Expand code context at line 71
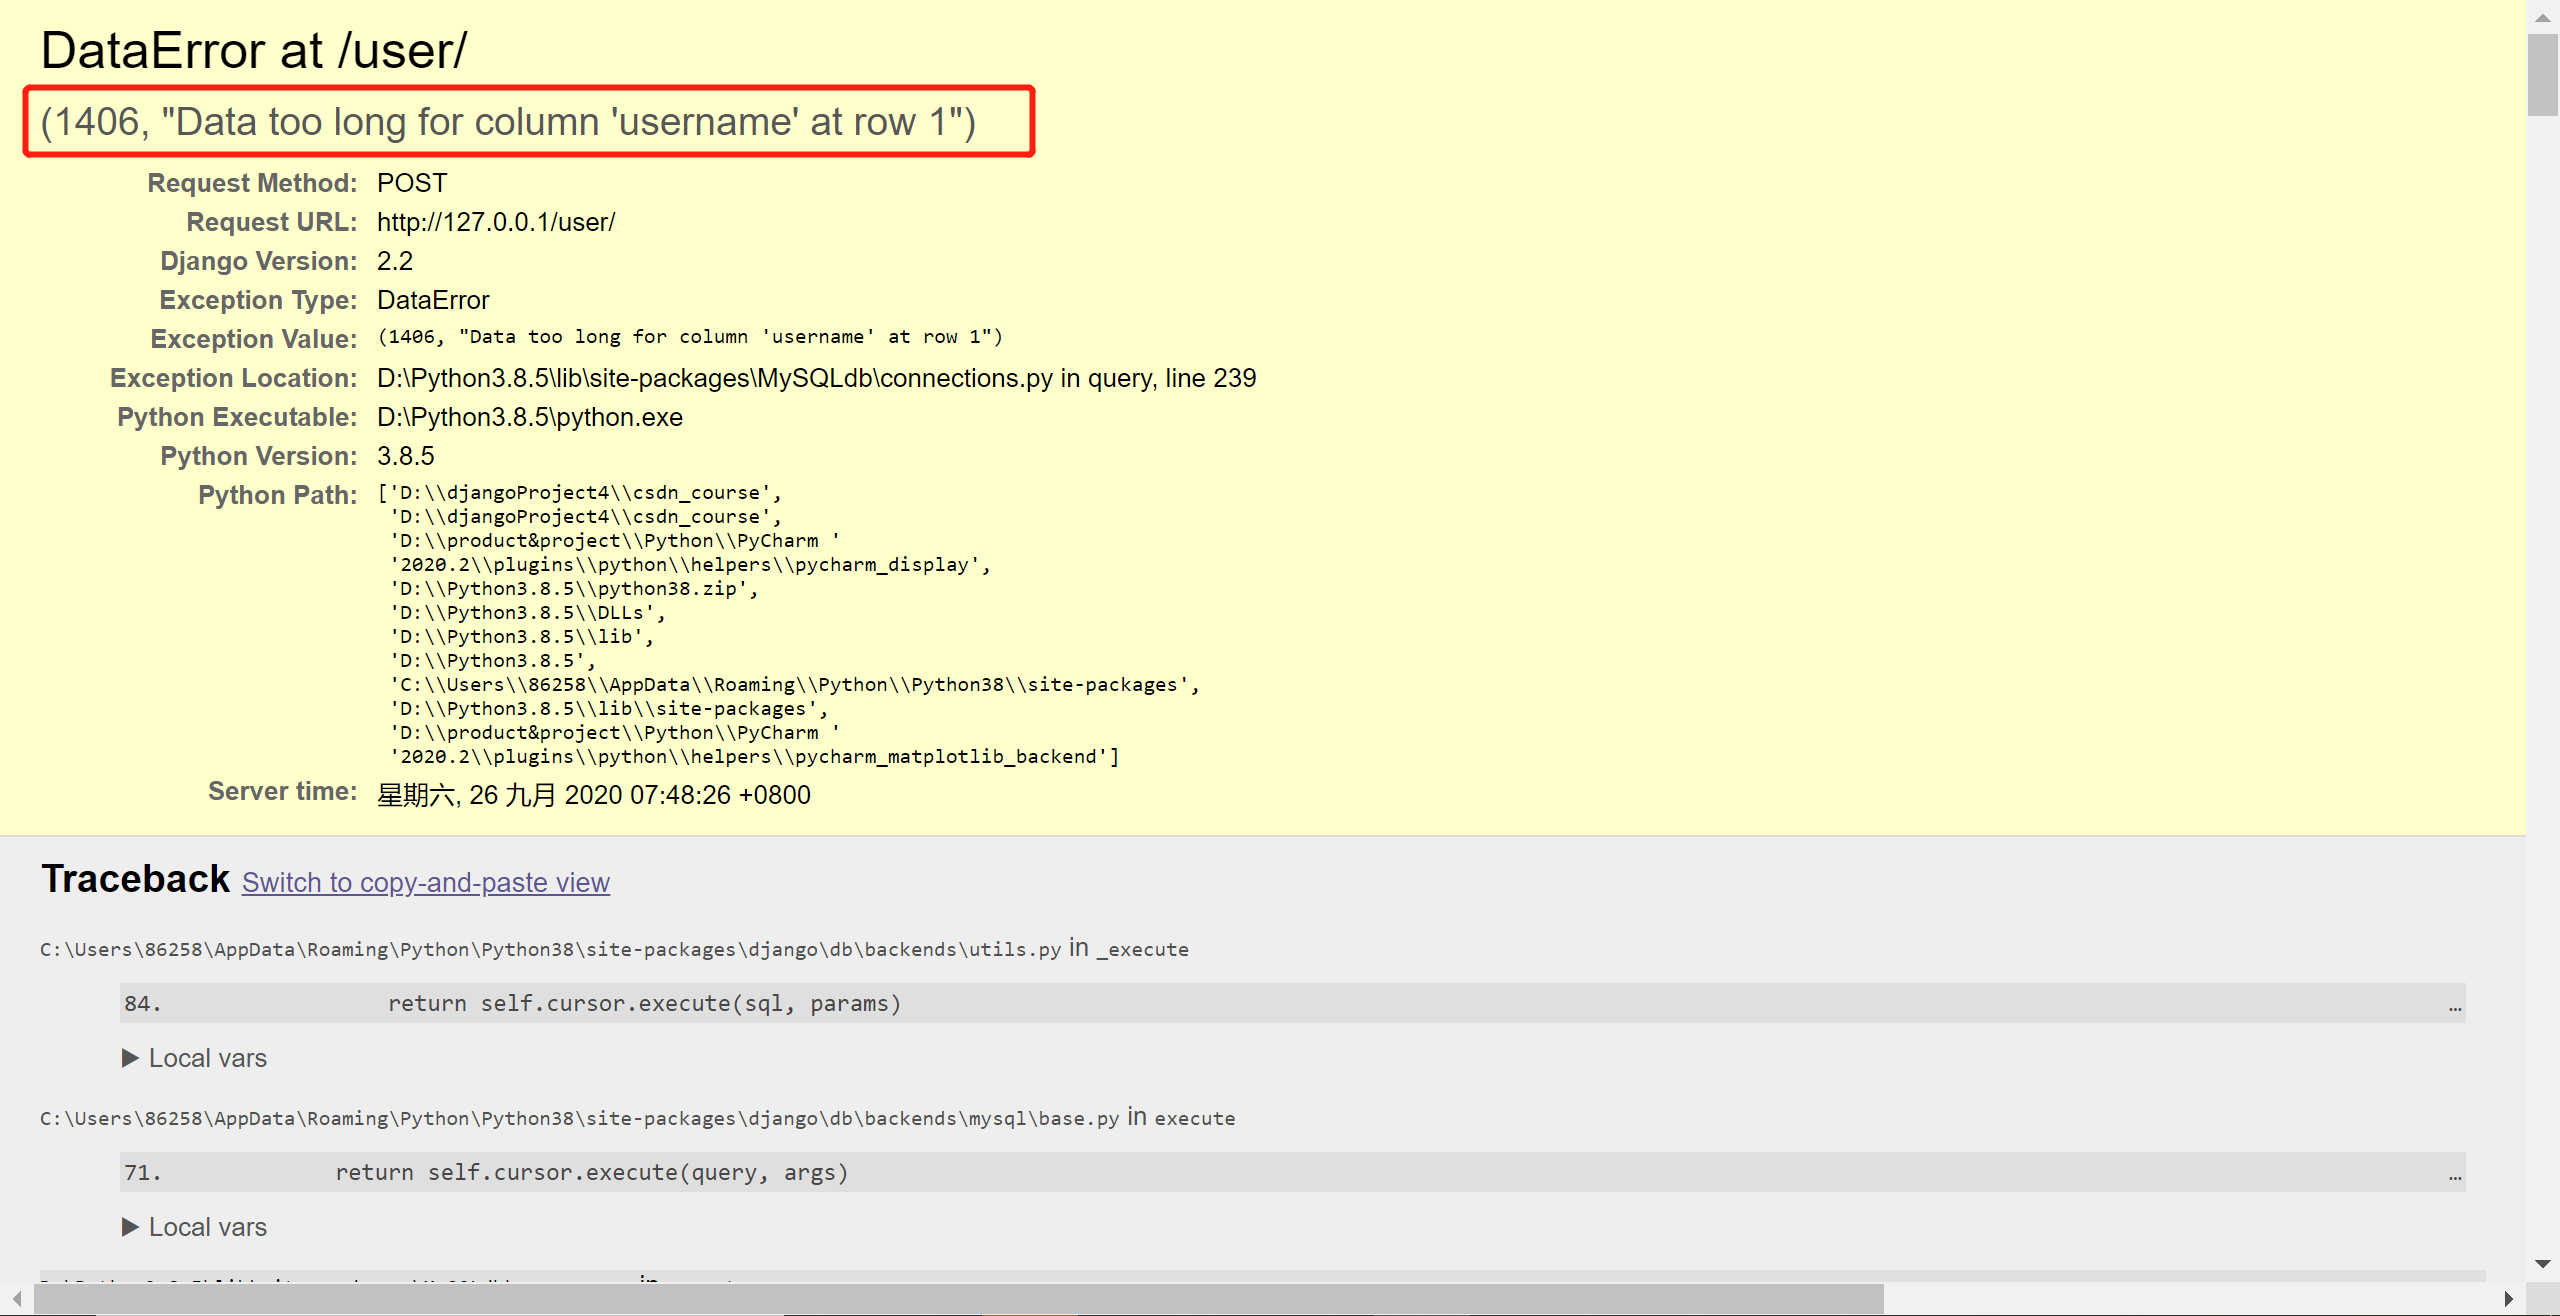The height and width of the screenshot is (1316, 2560). tap(591, 1172)
